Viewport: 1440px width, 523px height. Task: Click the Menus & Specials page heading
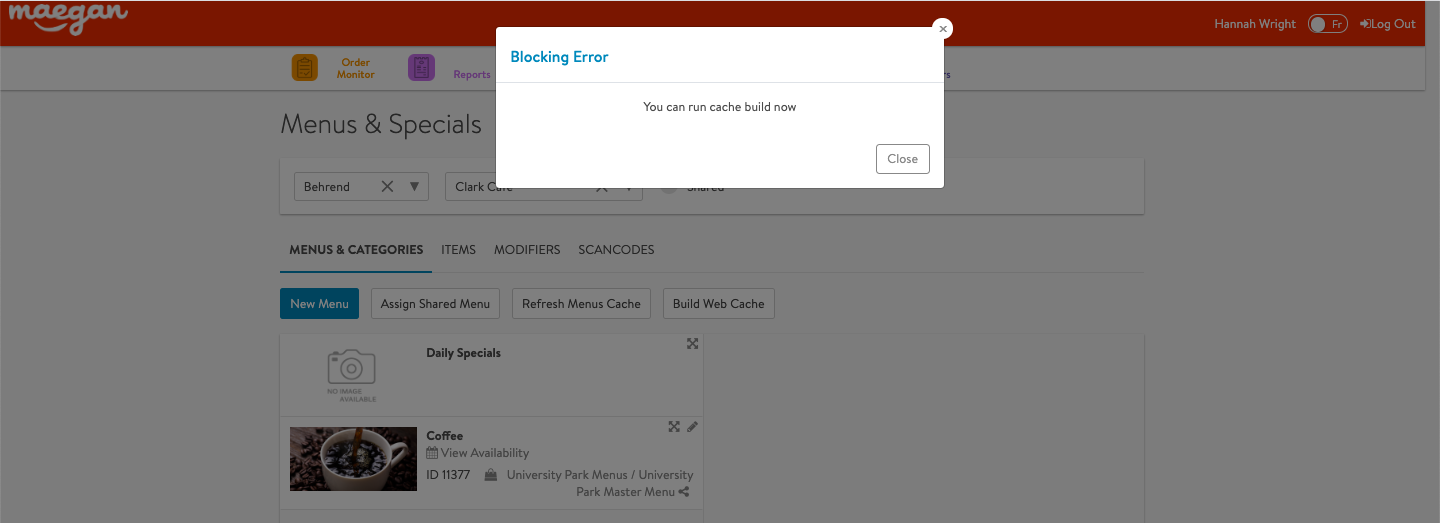click(381, 125)
